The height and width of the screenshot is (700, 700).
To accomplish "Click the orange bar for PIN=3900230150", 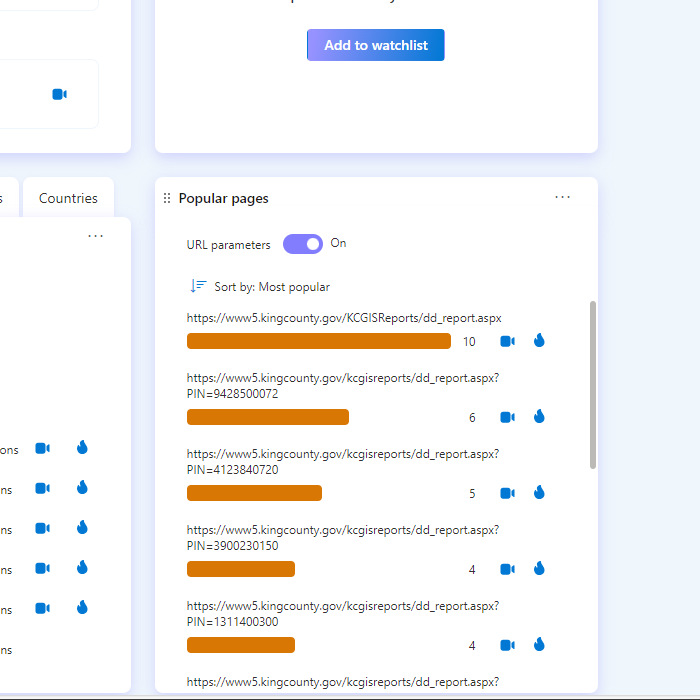I will tap(241, 569).
